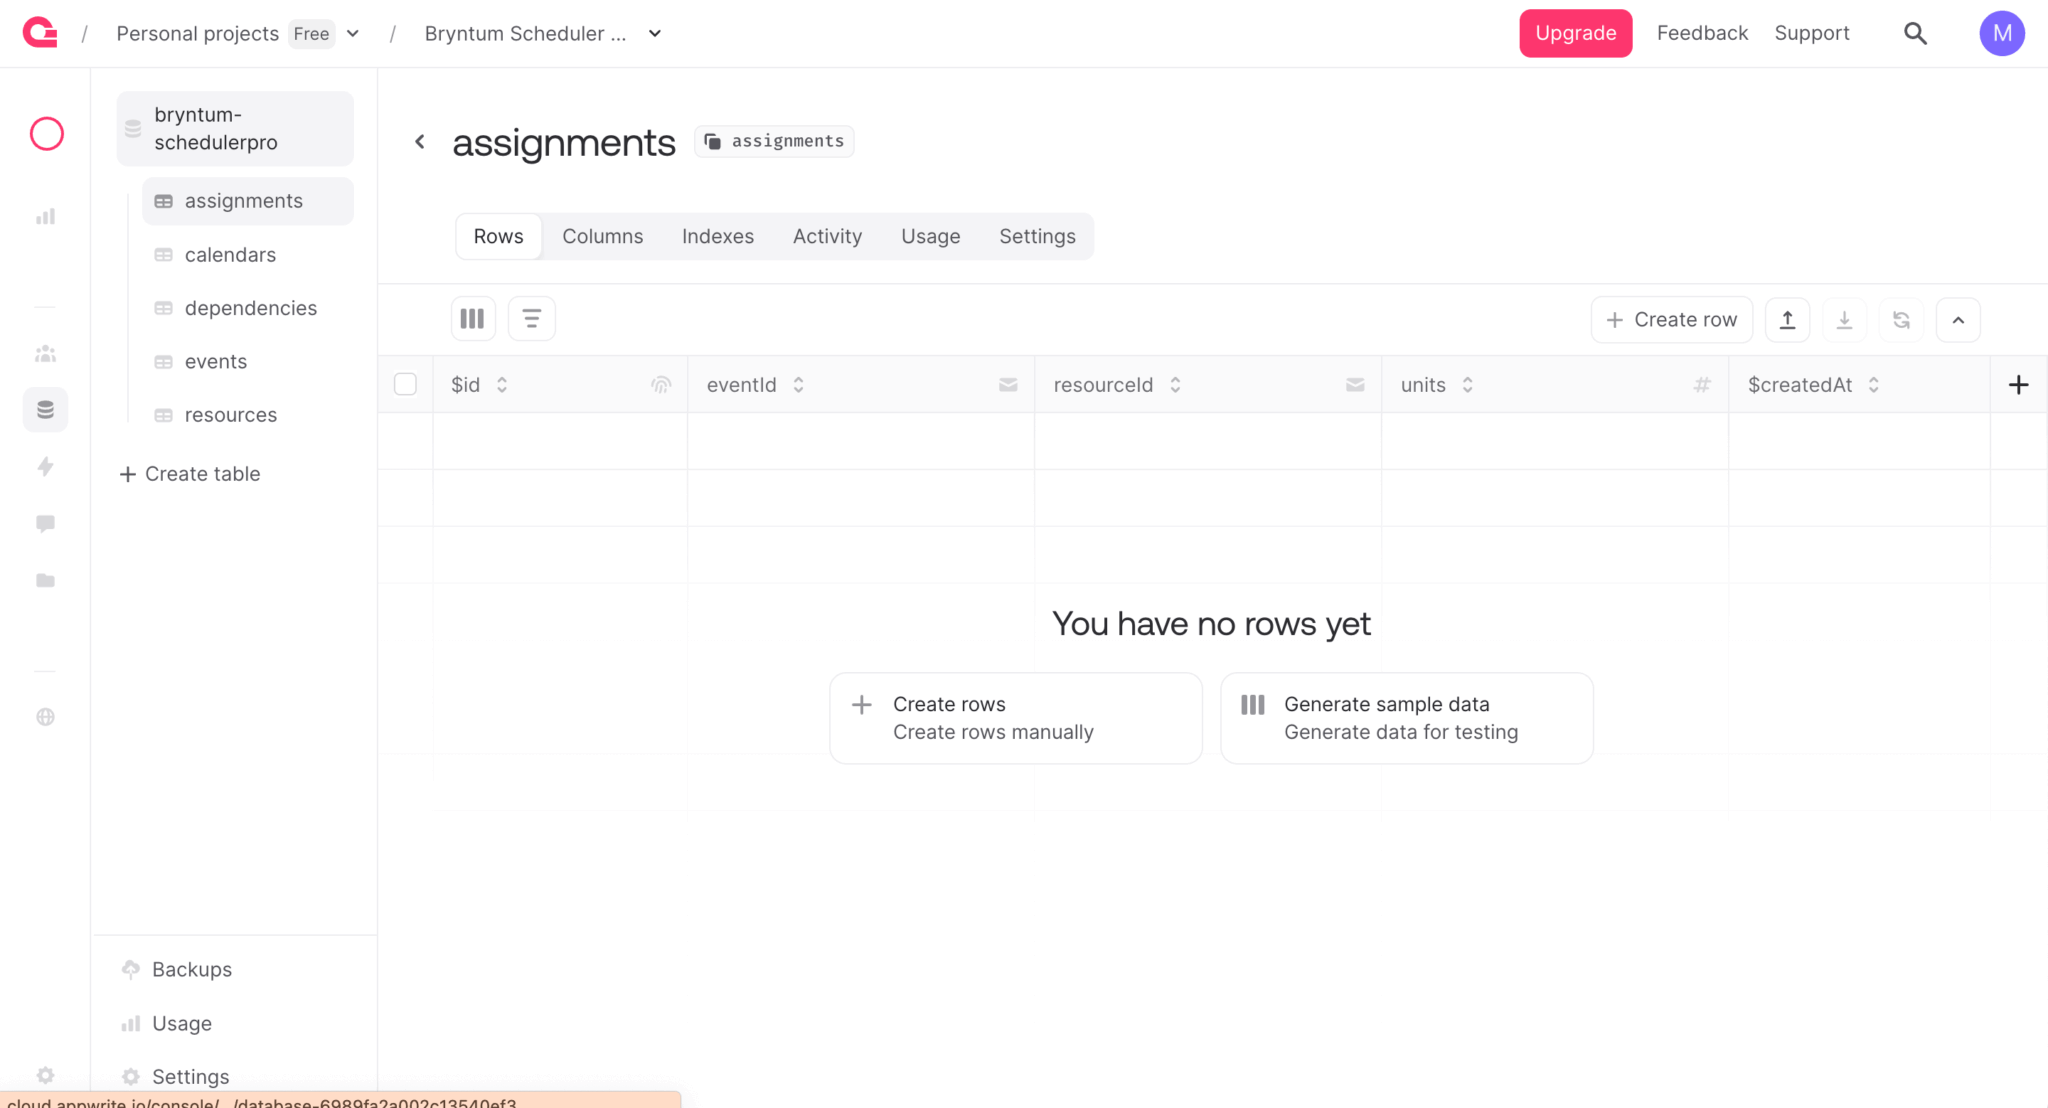The image size is (2048, 1108).
Task: Toggle the select-all rows checkbox
Action: 405,385
